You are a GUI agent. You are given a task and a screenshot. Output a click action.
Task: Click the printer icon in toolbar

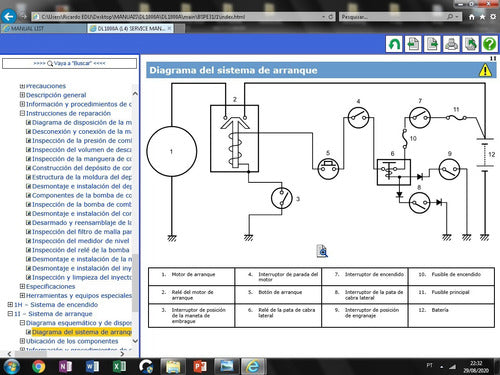click(x=451, y=44)
